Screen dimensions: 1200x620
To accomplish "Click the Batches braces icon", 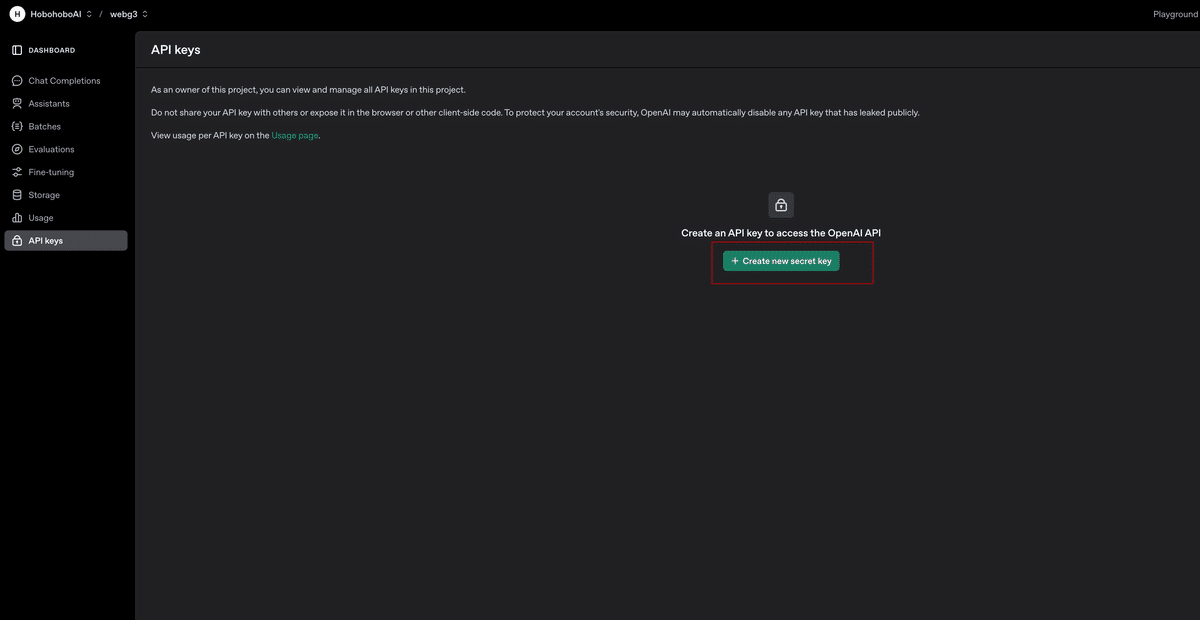I will [17, 127].
